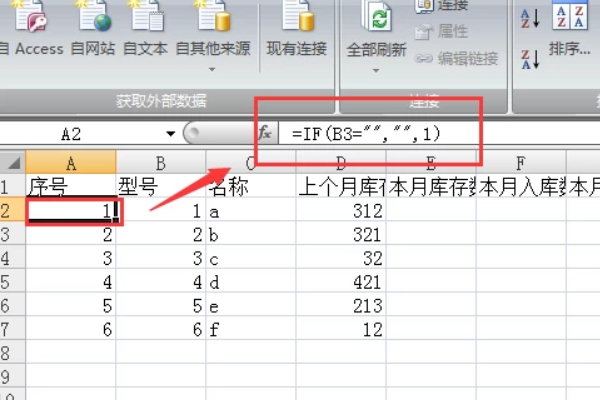Select row 1 header
Viewport: 600px width, 400px height.
[12, 187]
